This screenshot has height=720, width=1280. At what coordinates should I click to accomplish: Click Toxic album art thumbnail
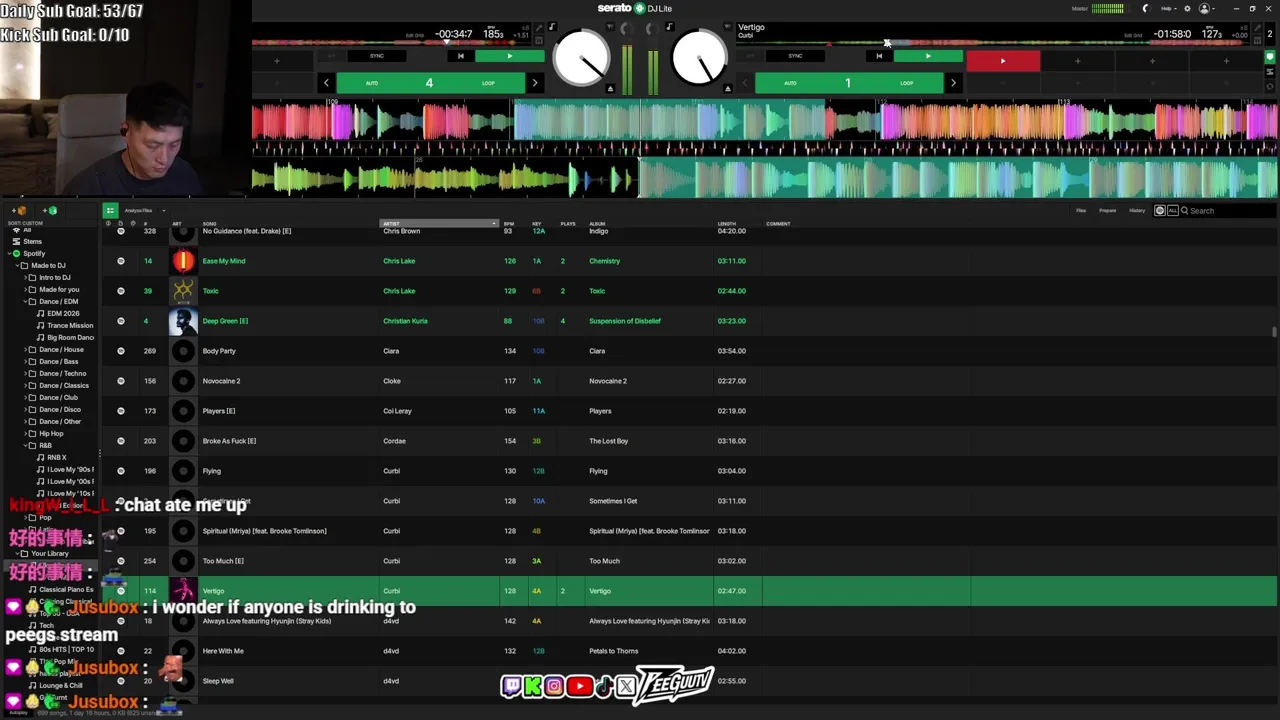183,291
